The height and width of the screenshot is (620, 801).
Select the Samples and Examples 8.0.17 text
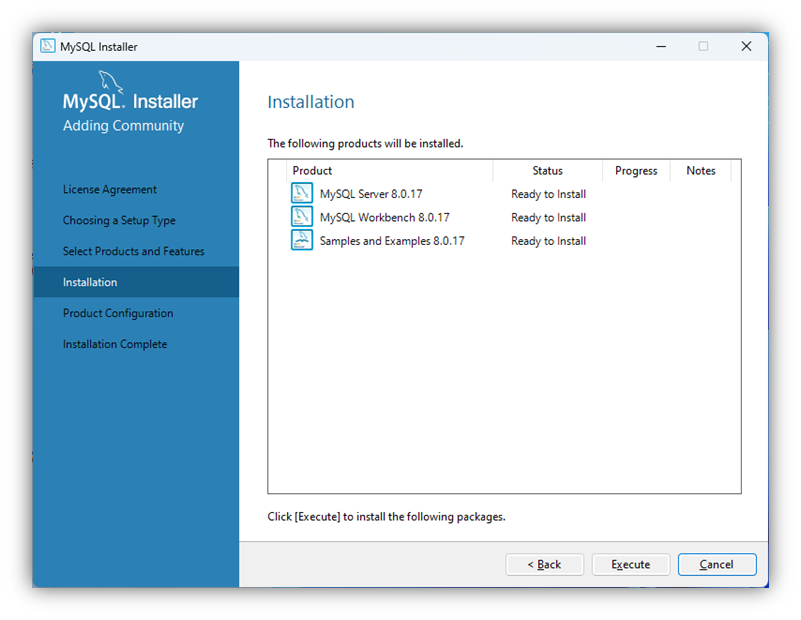pos(392,241)
